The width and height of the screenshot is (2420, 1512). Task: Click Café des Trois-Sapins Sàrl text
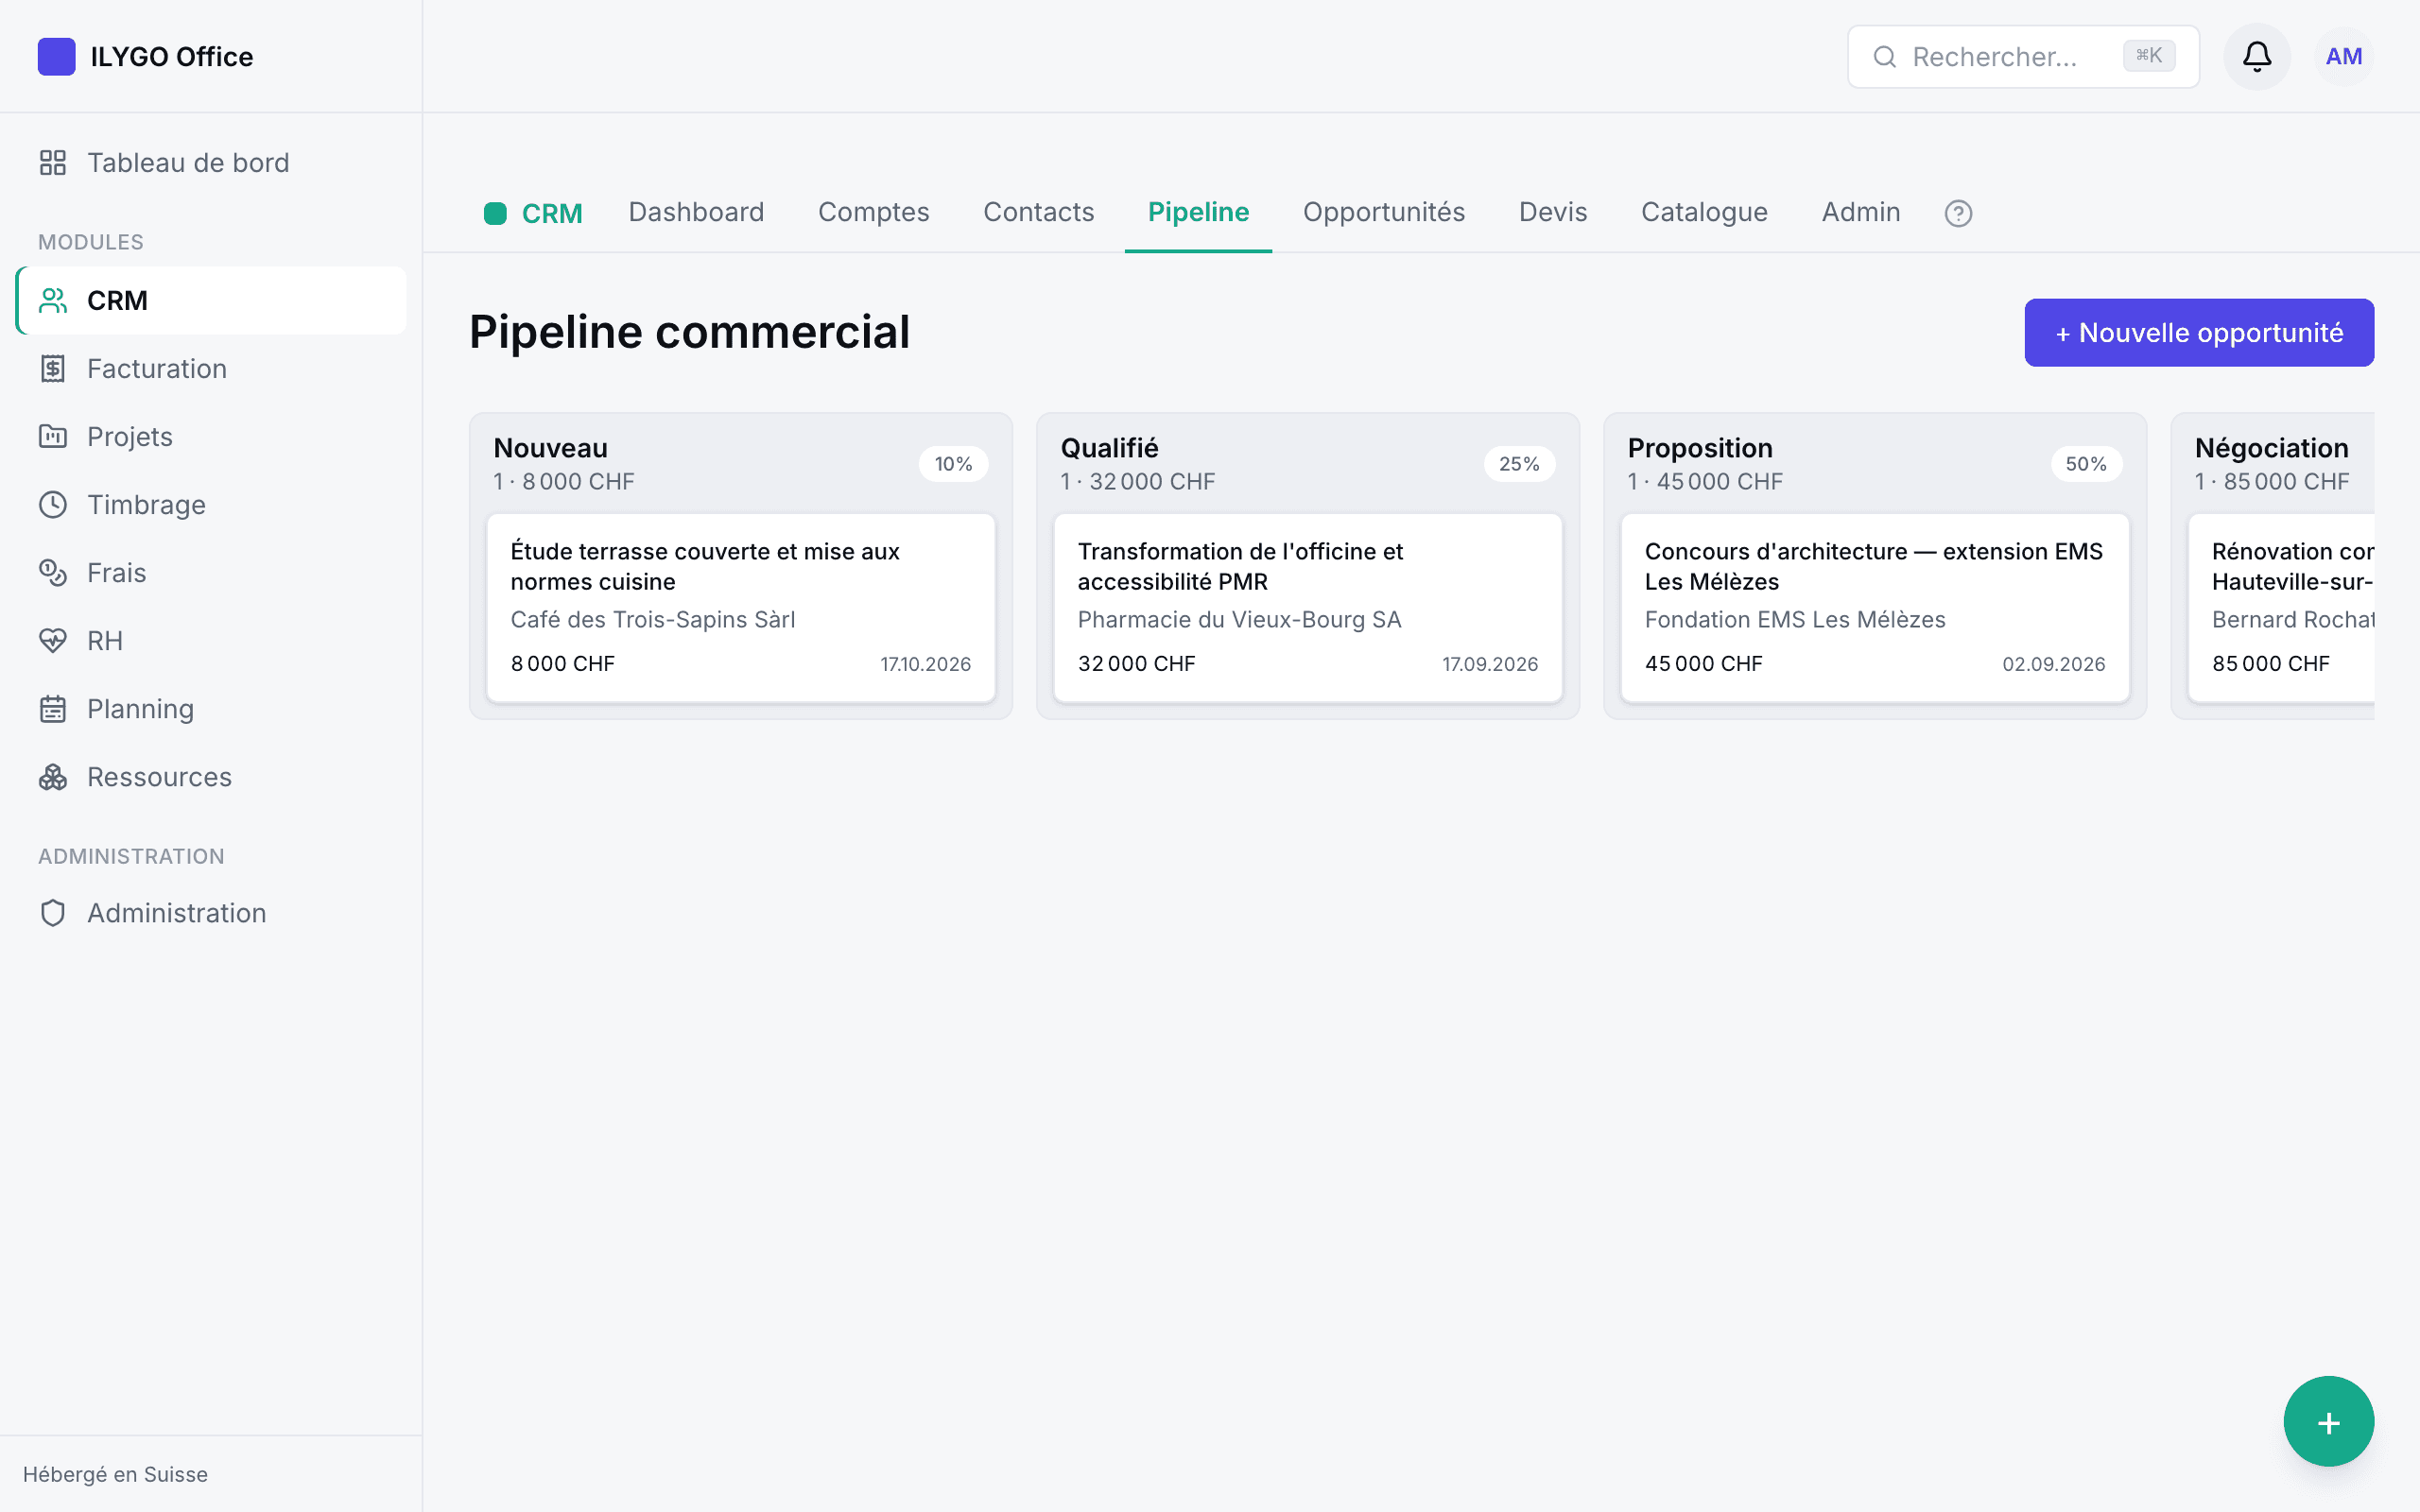point(652,619)
